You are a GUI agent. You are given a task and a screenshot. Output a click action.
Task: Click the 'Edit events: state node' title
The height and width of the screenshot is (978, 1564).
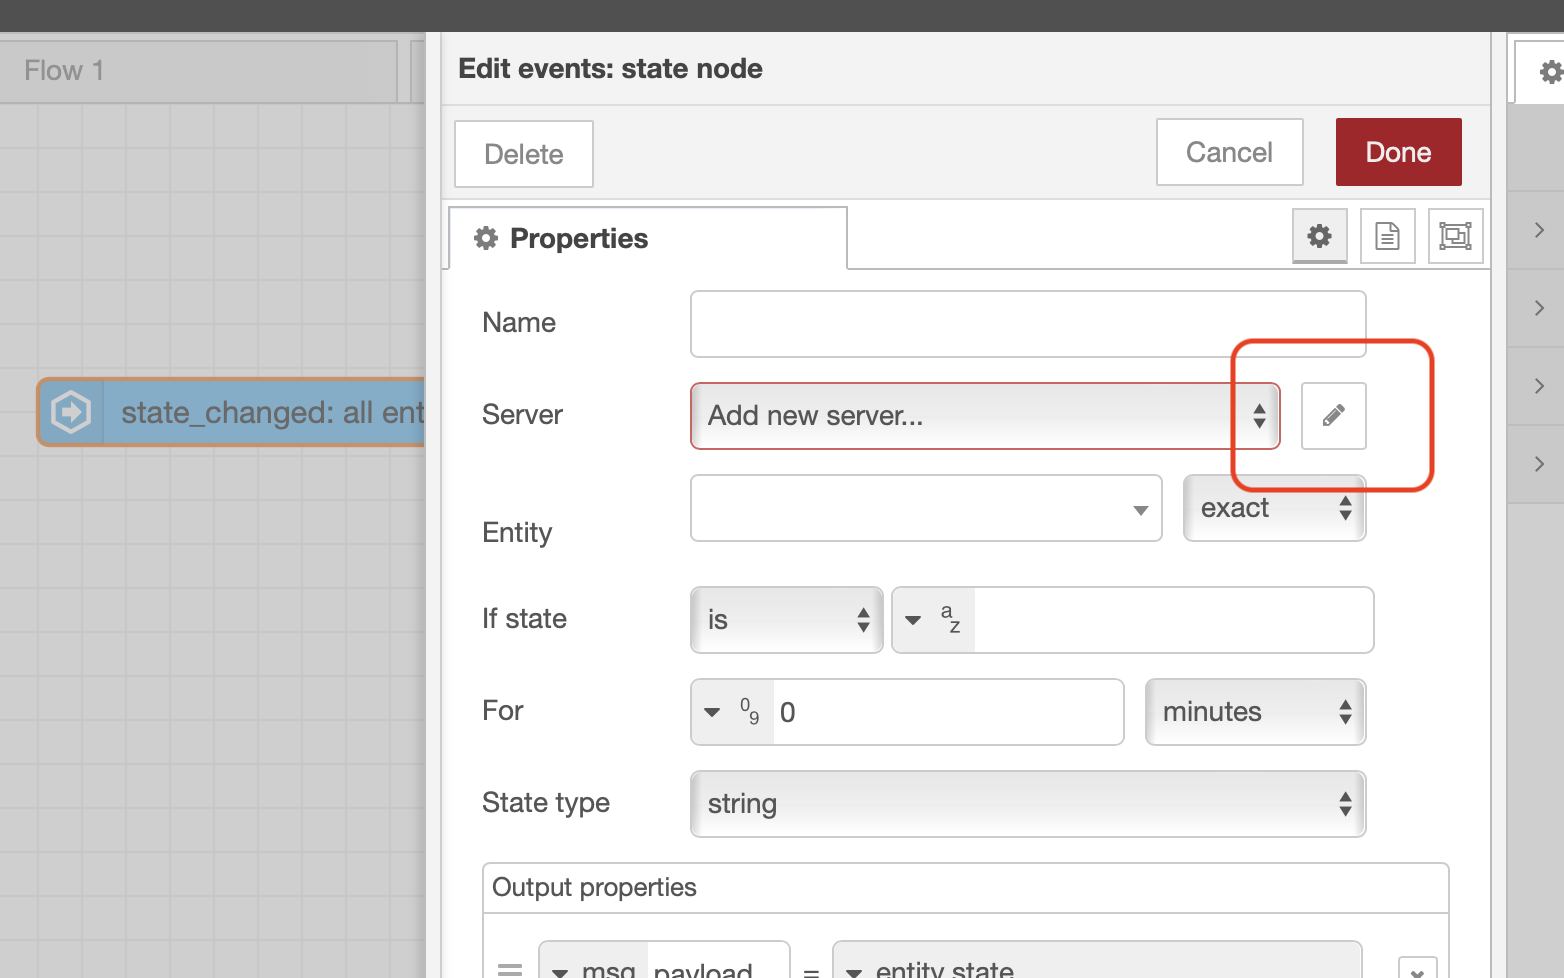point(610,68)
